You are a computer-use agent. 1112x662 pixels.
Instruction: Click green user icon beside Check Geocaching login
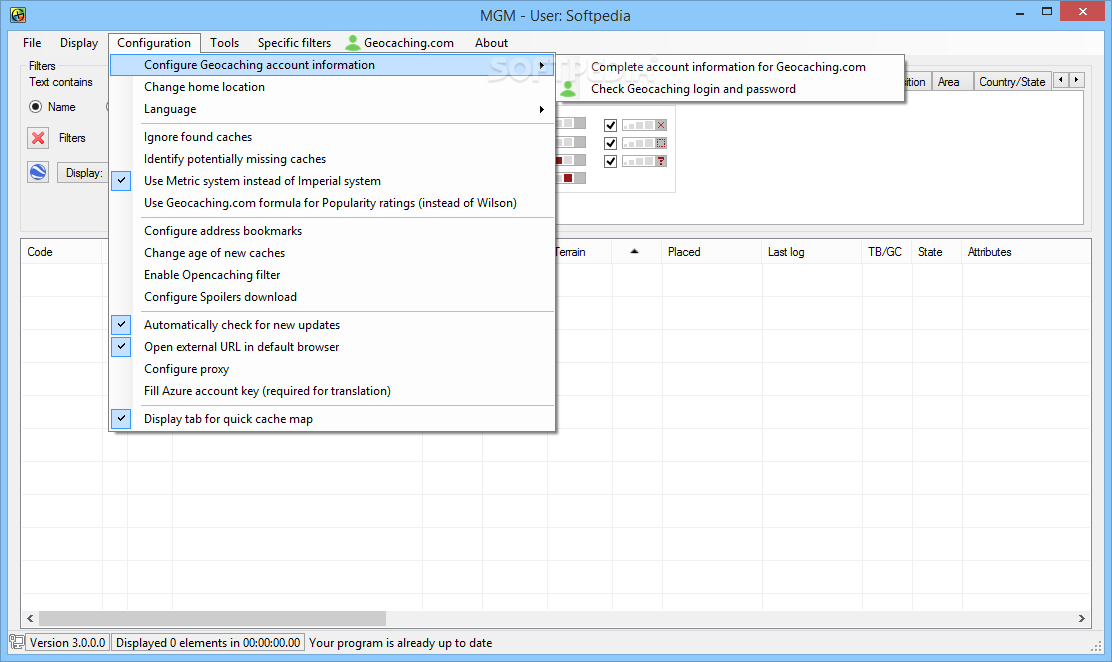tap(568, 89)
